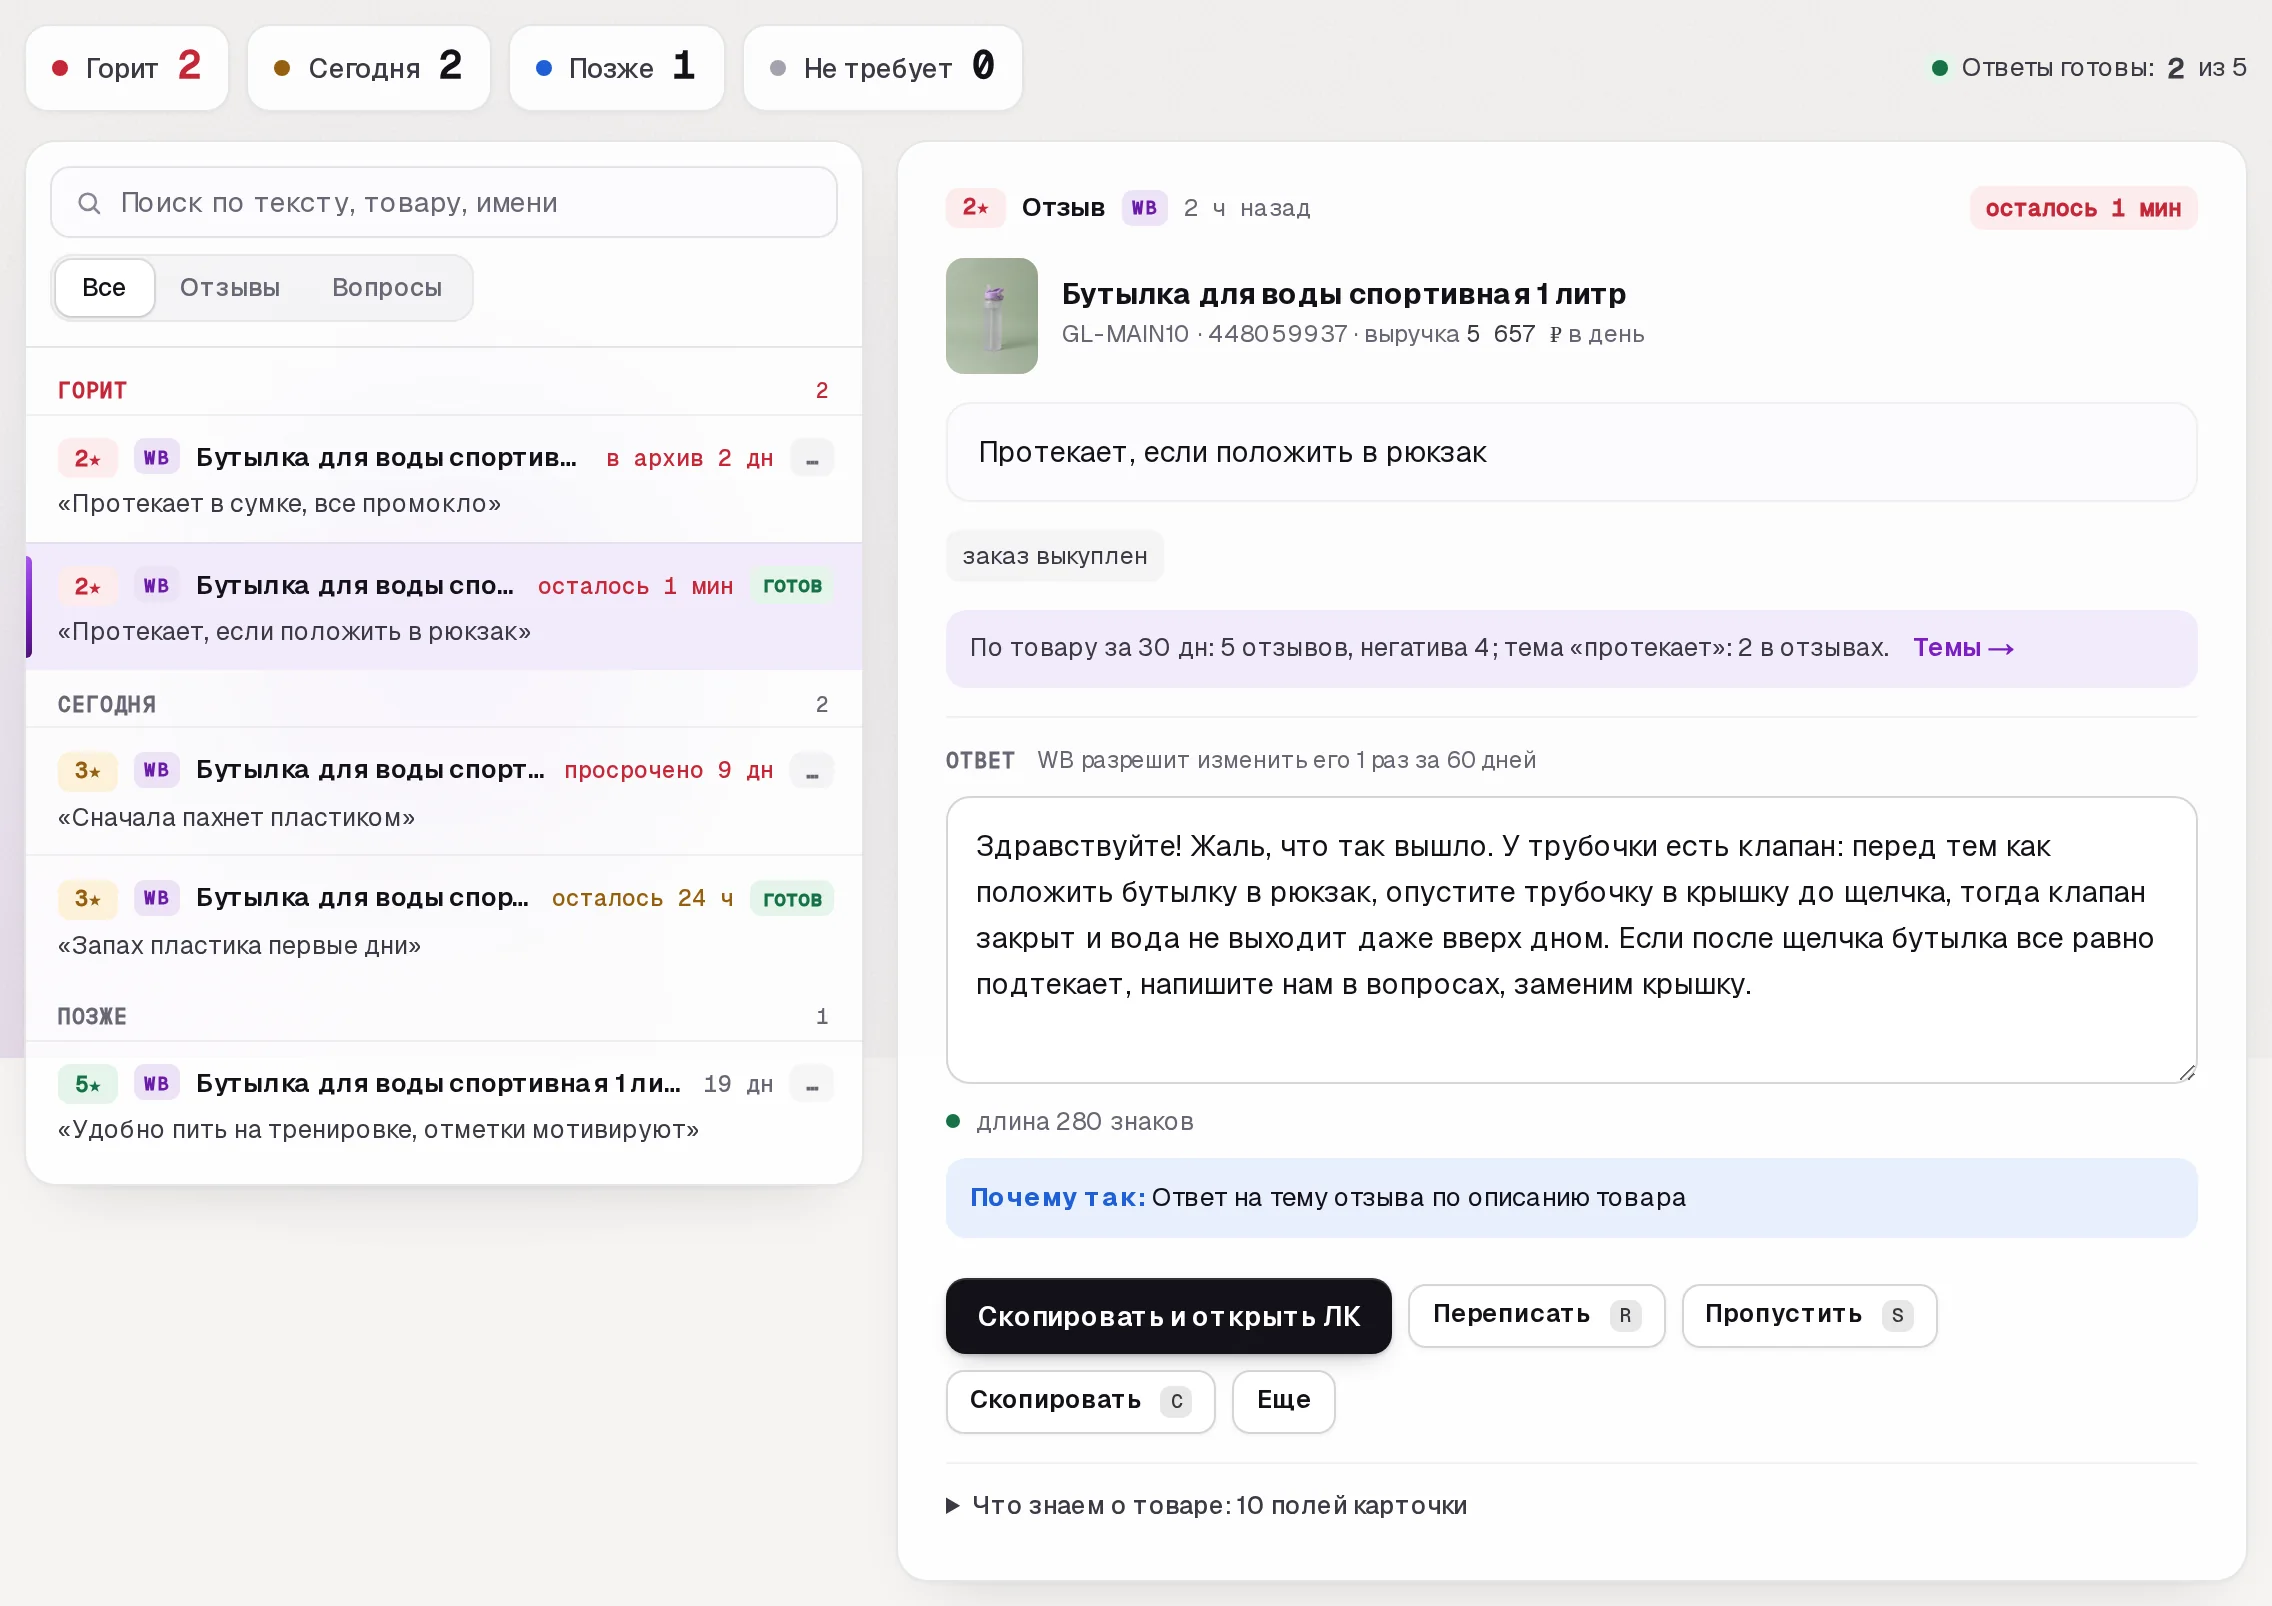Image resolution: width=2272 pixels, height=1606 pixels.
Task: Click «готов» badge on «Запах пластика» row
Action: coord(792,899)
